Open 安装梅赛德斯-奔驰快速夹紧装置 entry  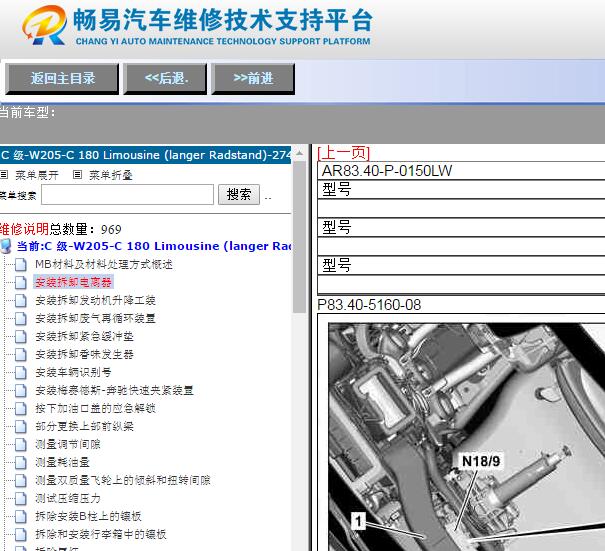pos(114,390)
